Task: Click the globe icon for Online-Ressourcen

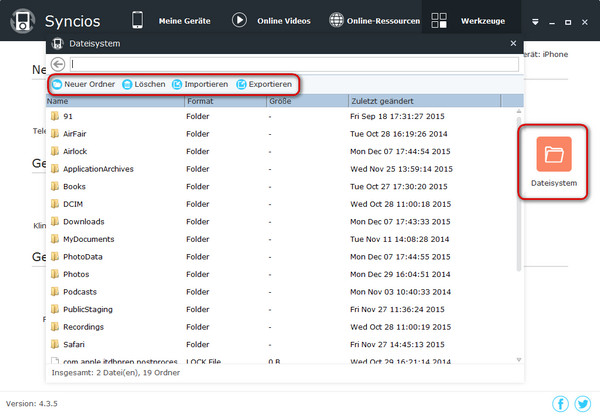Action: click(x=336, y=20)
